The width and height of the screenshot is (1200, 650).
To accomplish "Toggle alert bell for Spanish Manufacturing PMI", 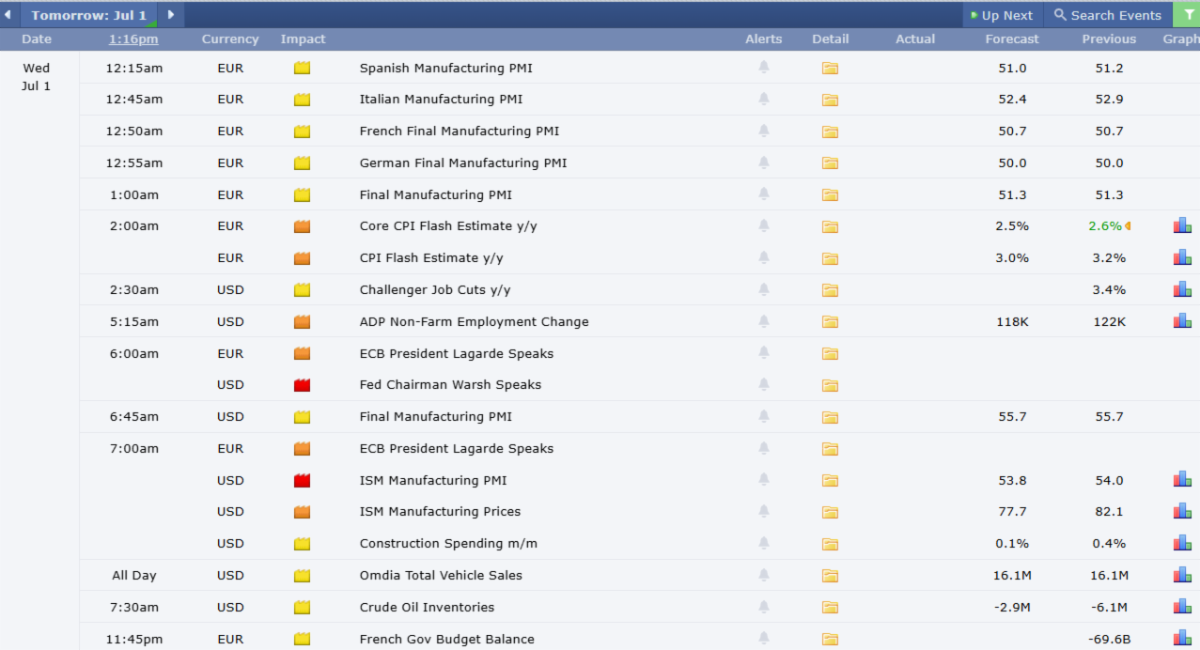I will 764,67.
